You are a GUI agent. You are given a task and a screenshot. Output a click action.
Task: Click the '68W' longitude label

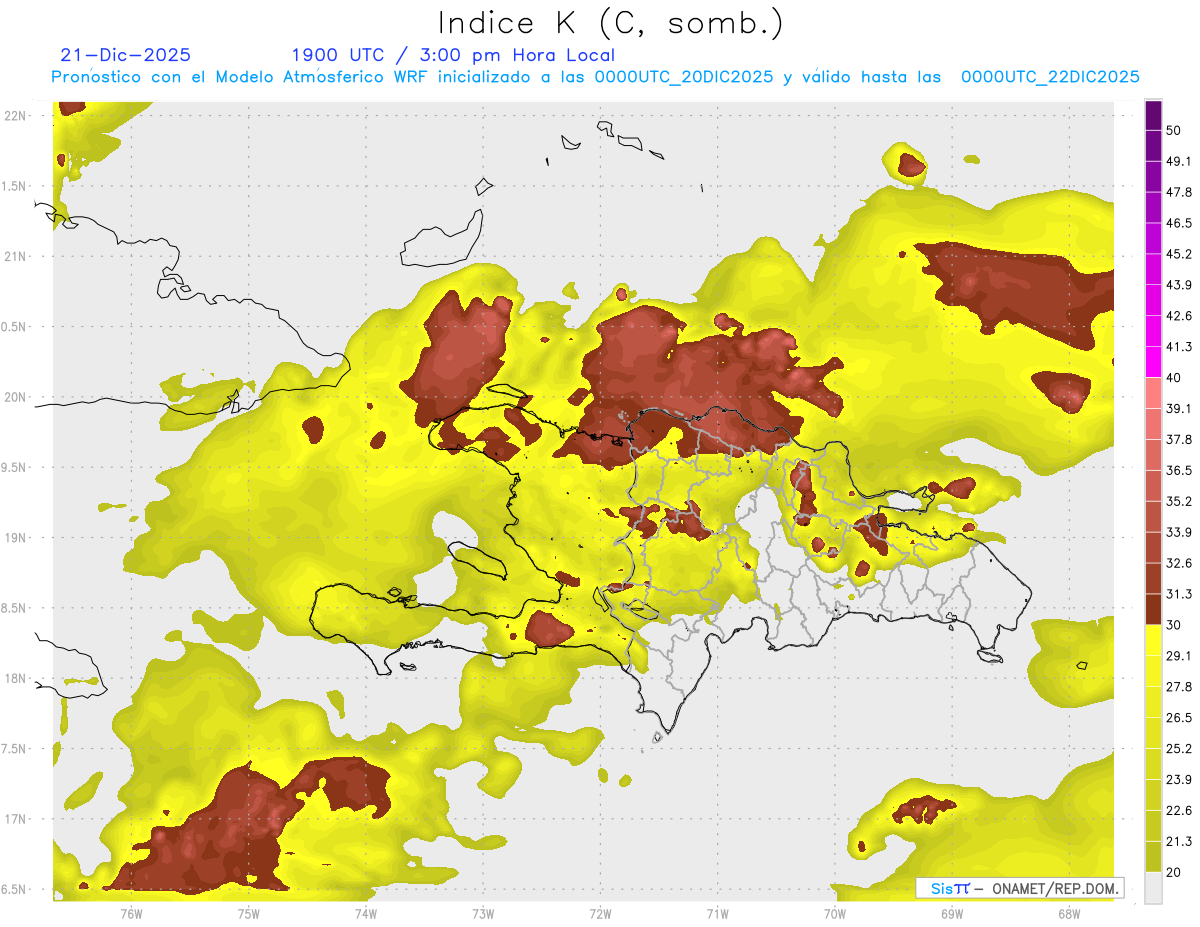coord(1069,914)
